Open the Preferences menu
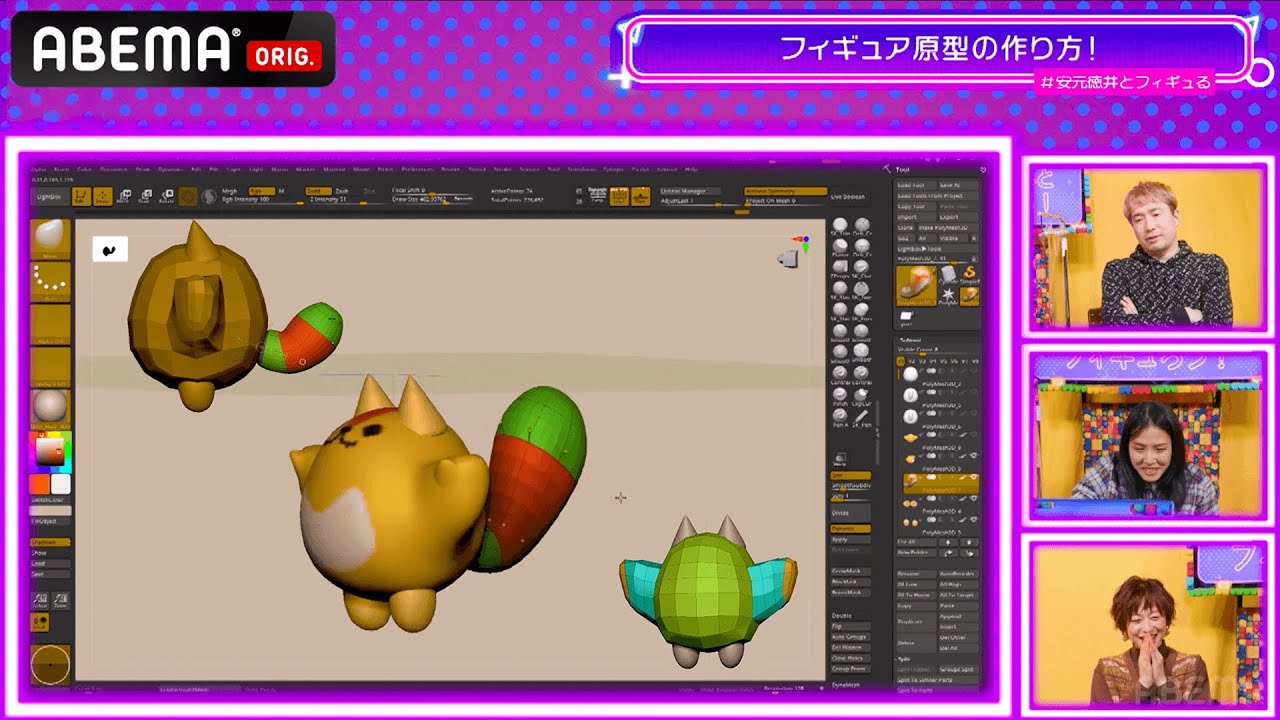Viewport: 1280px width, 720px height. pos(417,169)
